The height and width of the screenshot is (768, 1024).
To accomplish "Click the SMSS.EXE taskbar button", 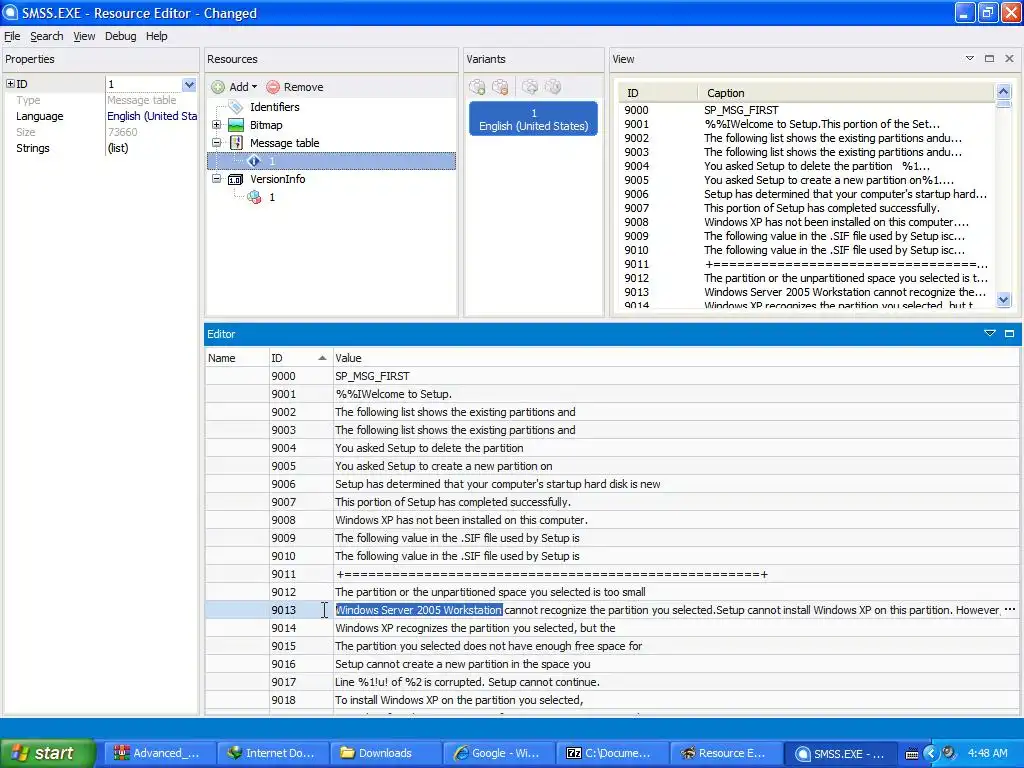I will (x=839, y=753).
